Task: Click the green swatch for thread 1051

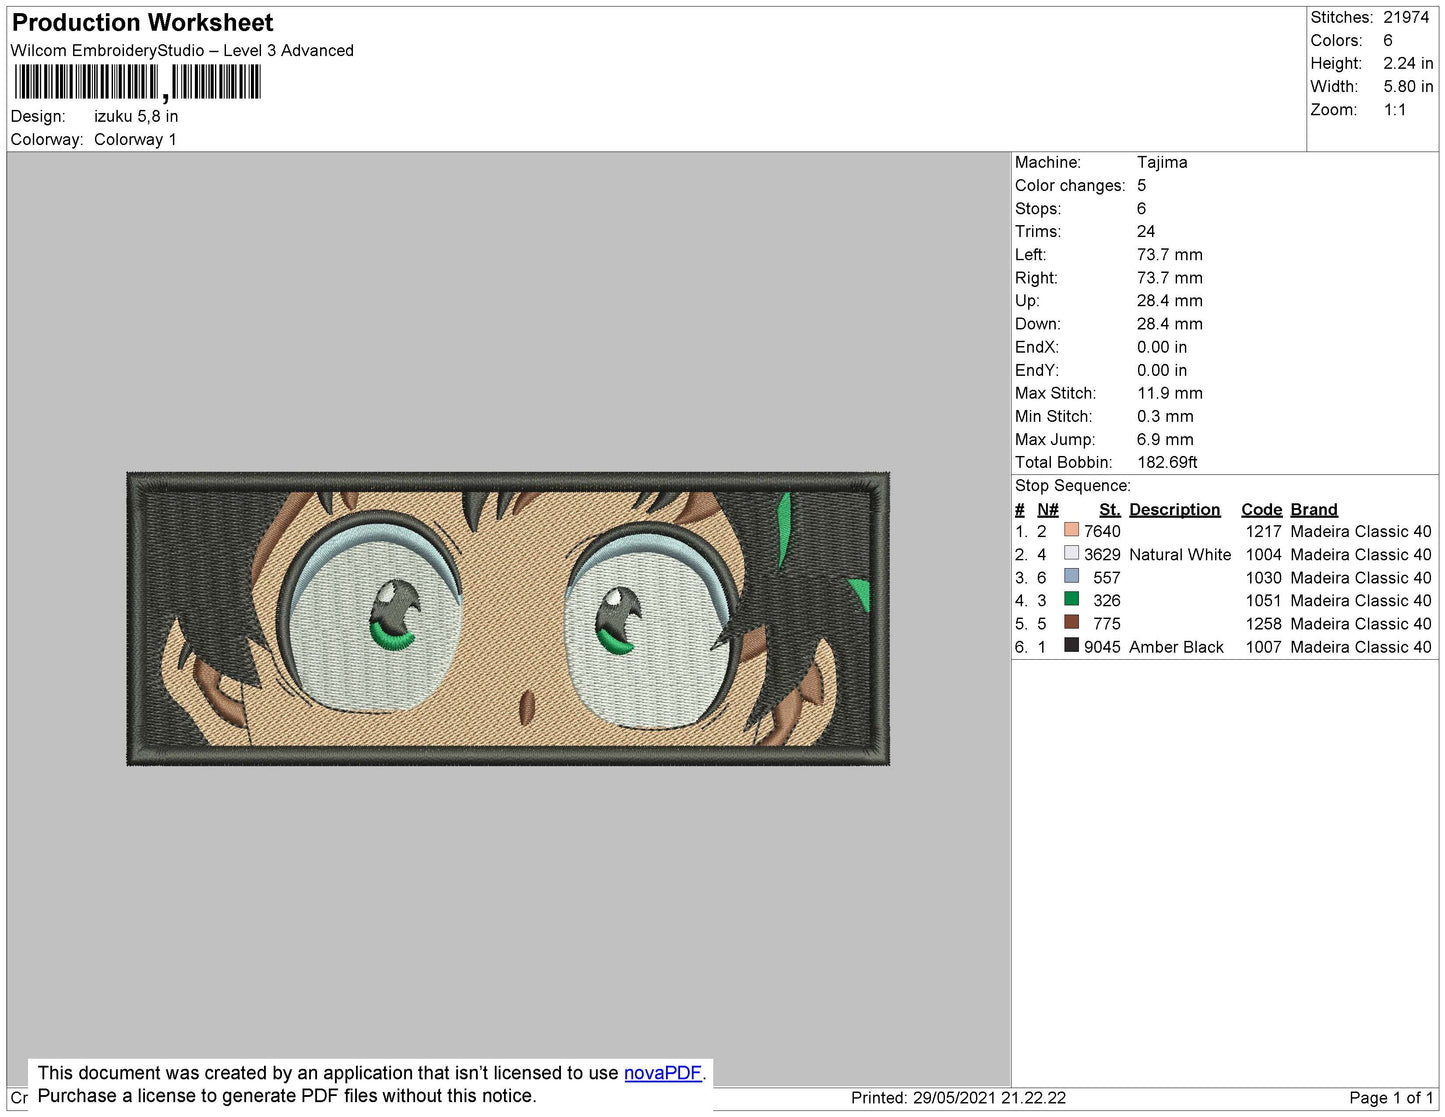Action: click(x=1071, y=599)
